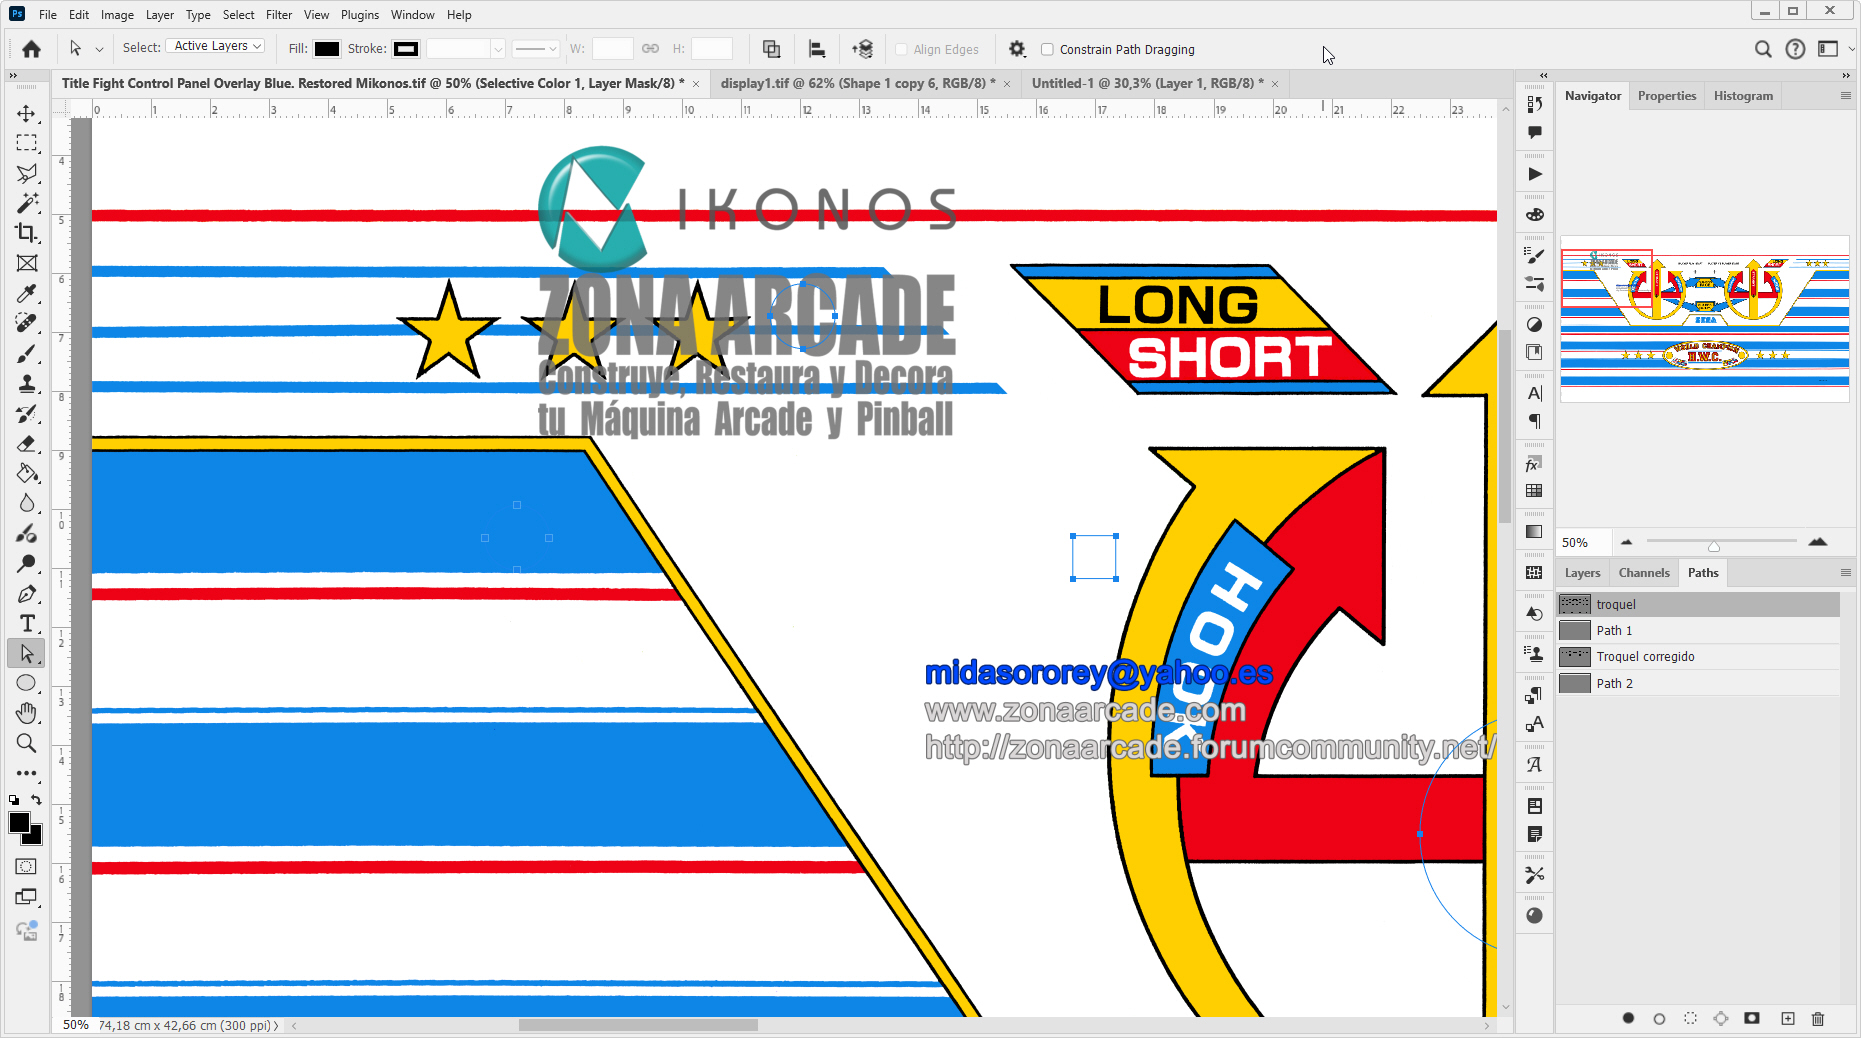Switch to the Histogram tab

(1743, 96)
